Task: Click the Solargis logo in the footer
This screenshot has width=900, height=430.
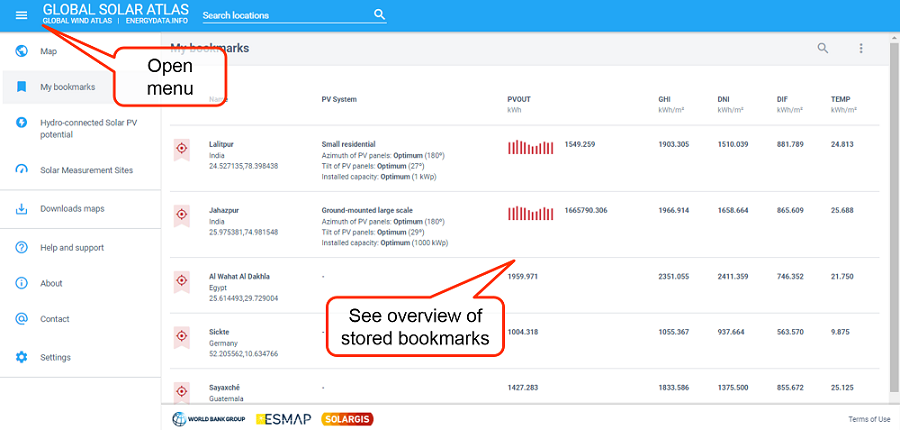Action: 347,419
